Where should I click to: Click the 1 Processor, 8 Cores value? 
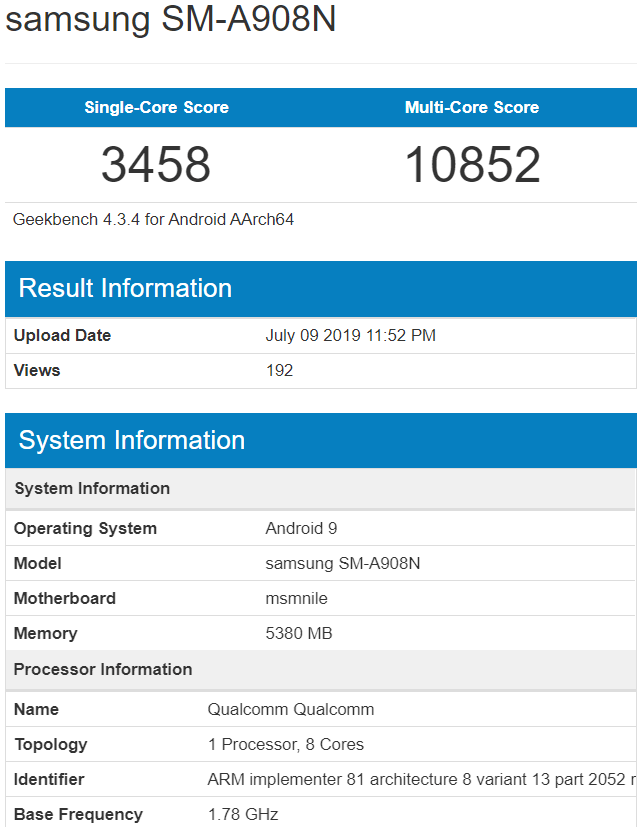(x=286, y=744)
